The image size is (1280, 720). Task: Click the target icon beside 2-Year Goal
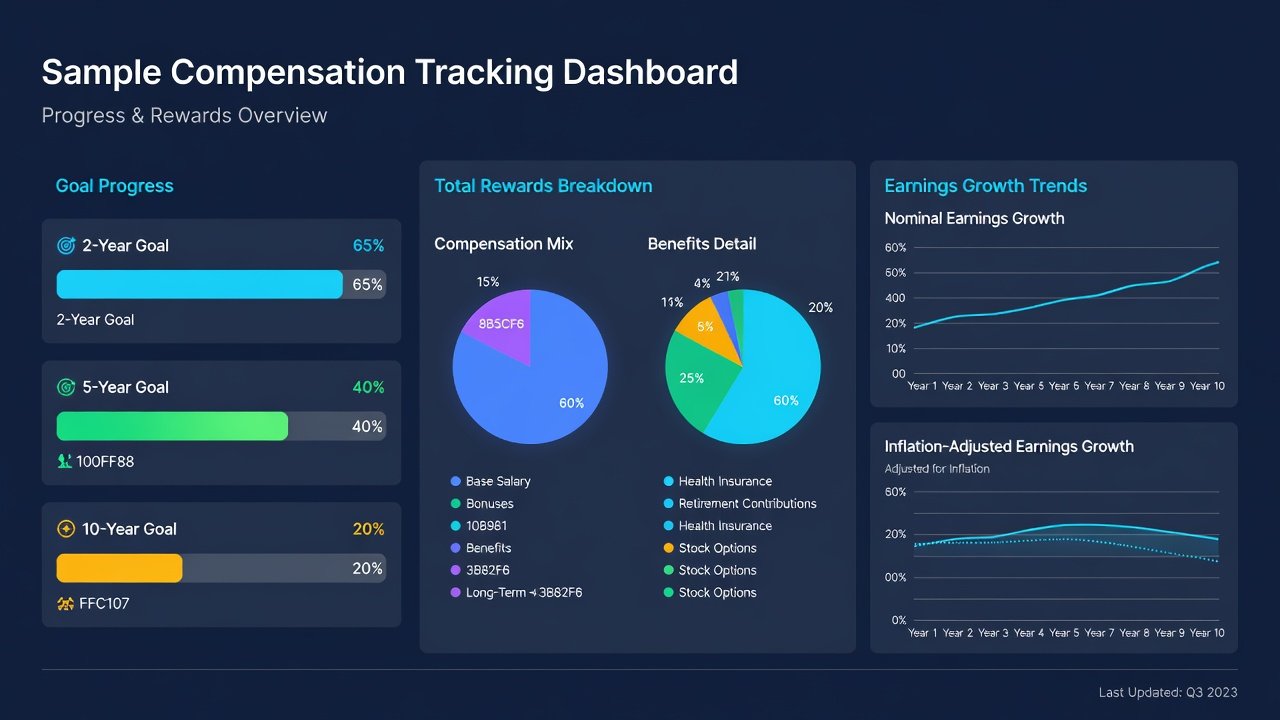pos(67,245)
